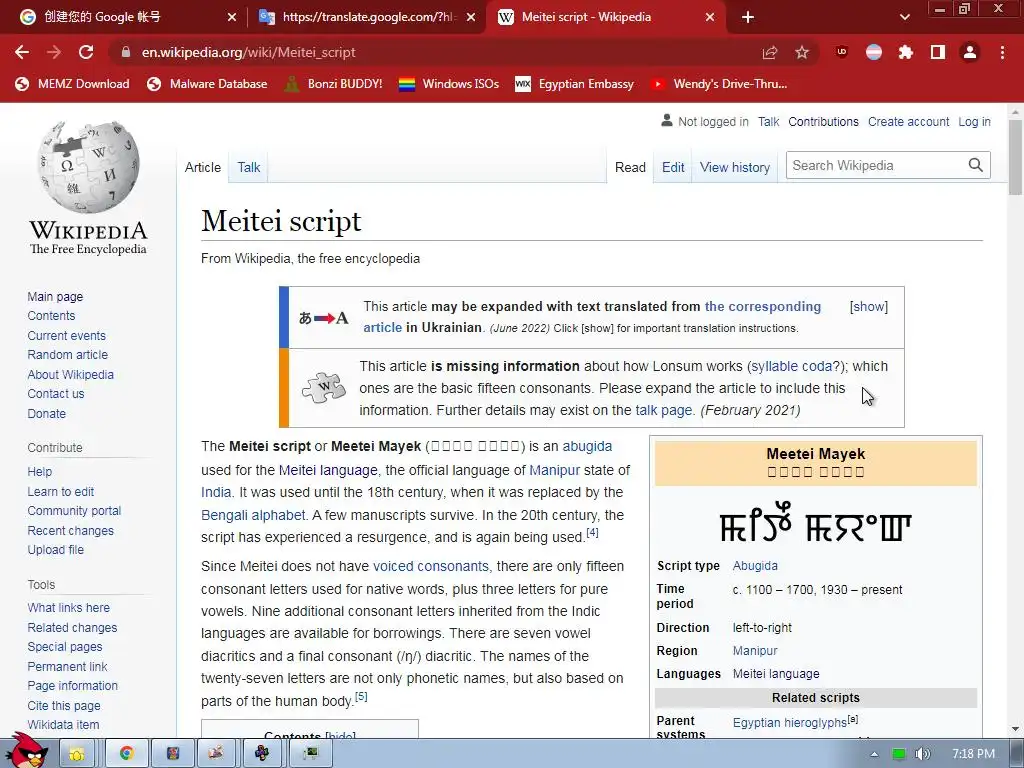
Task: Click the talk page link in notice
Action: pos(664,410)
